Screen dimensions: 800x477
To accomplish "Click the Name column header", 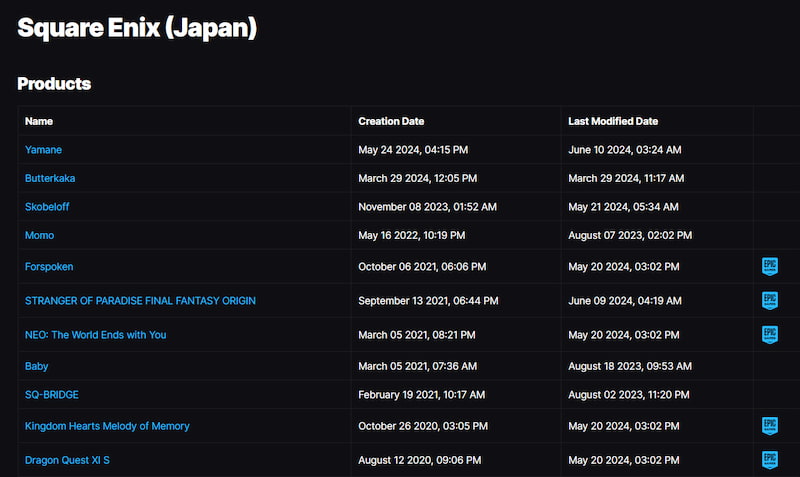I will [39, 121].
